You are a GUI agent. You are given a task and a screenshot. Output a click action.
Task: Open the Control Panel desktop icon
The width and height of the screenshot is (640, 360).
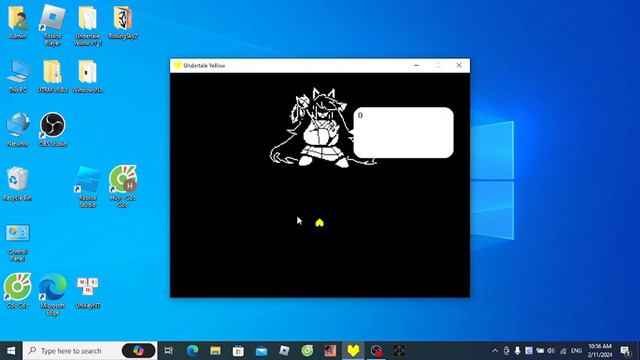18,243
